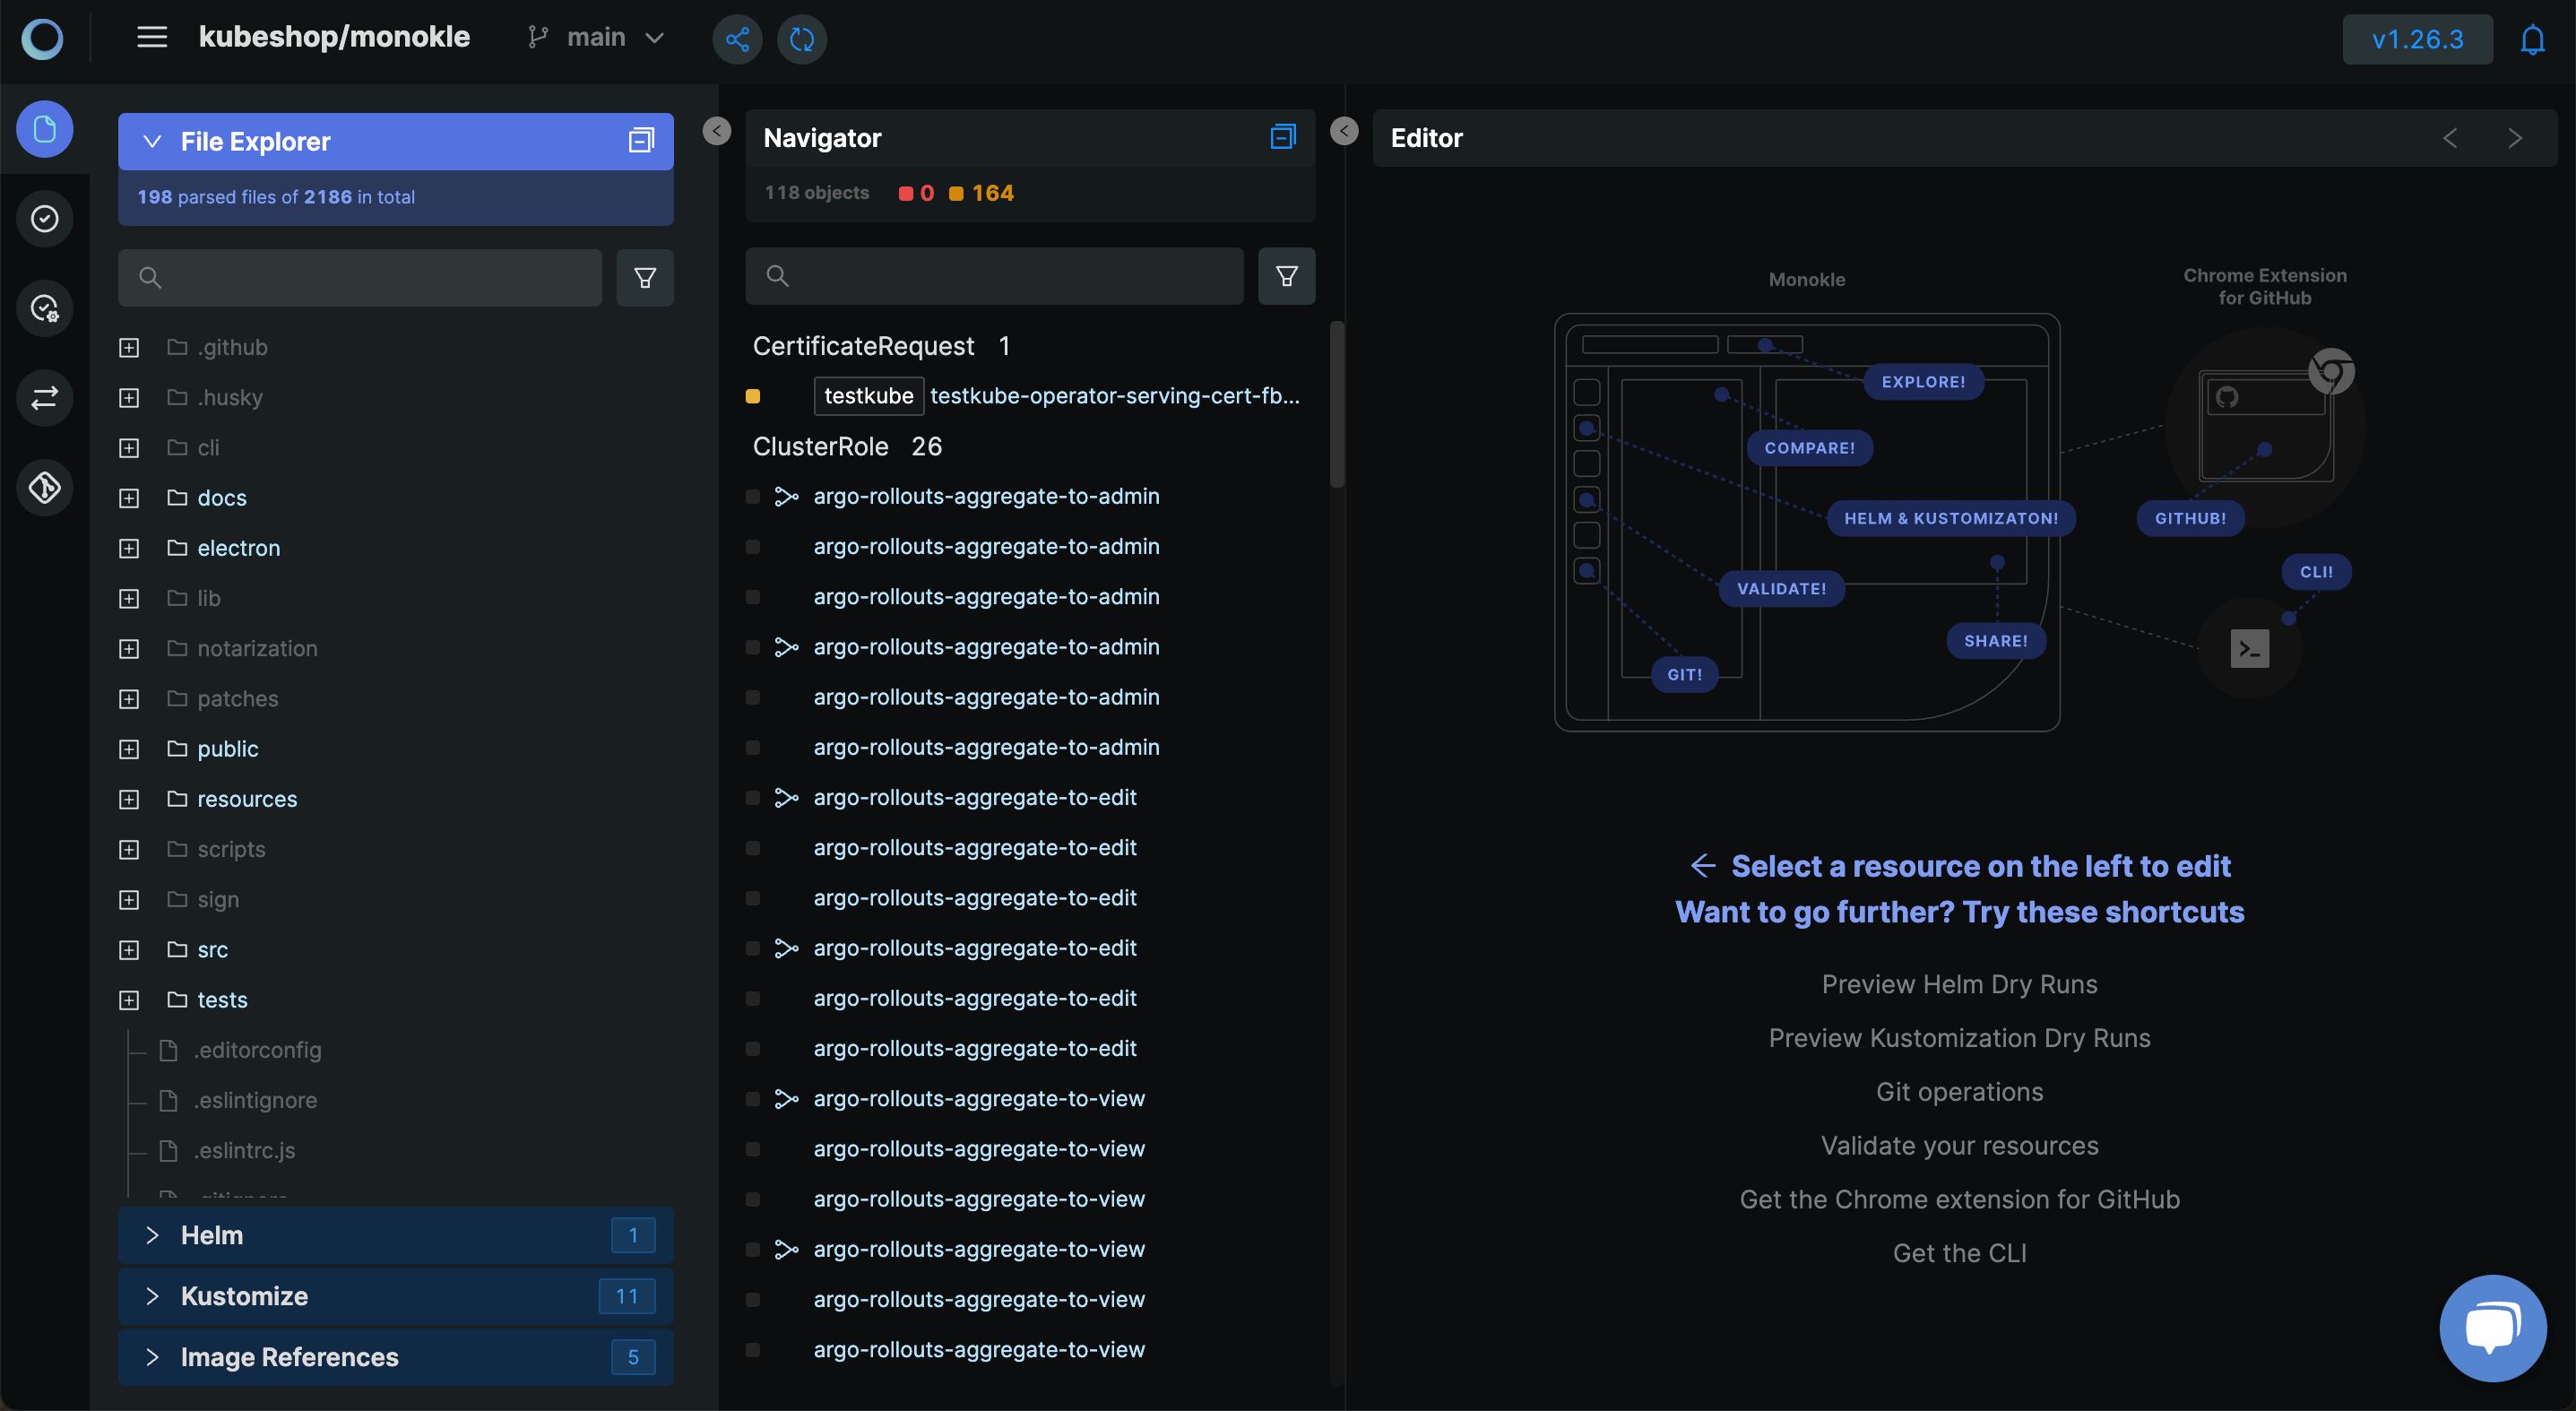Click relation icon on first argo-rollouts-aggregate-to-admin
Image resolution: width=2576 pixels, height=1411 pixels.
[787, 497]
